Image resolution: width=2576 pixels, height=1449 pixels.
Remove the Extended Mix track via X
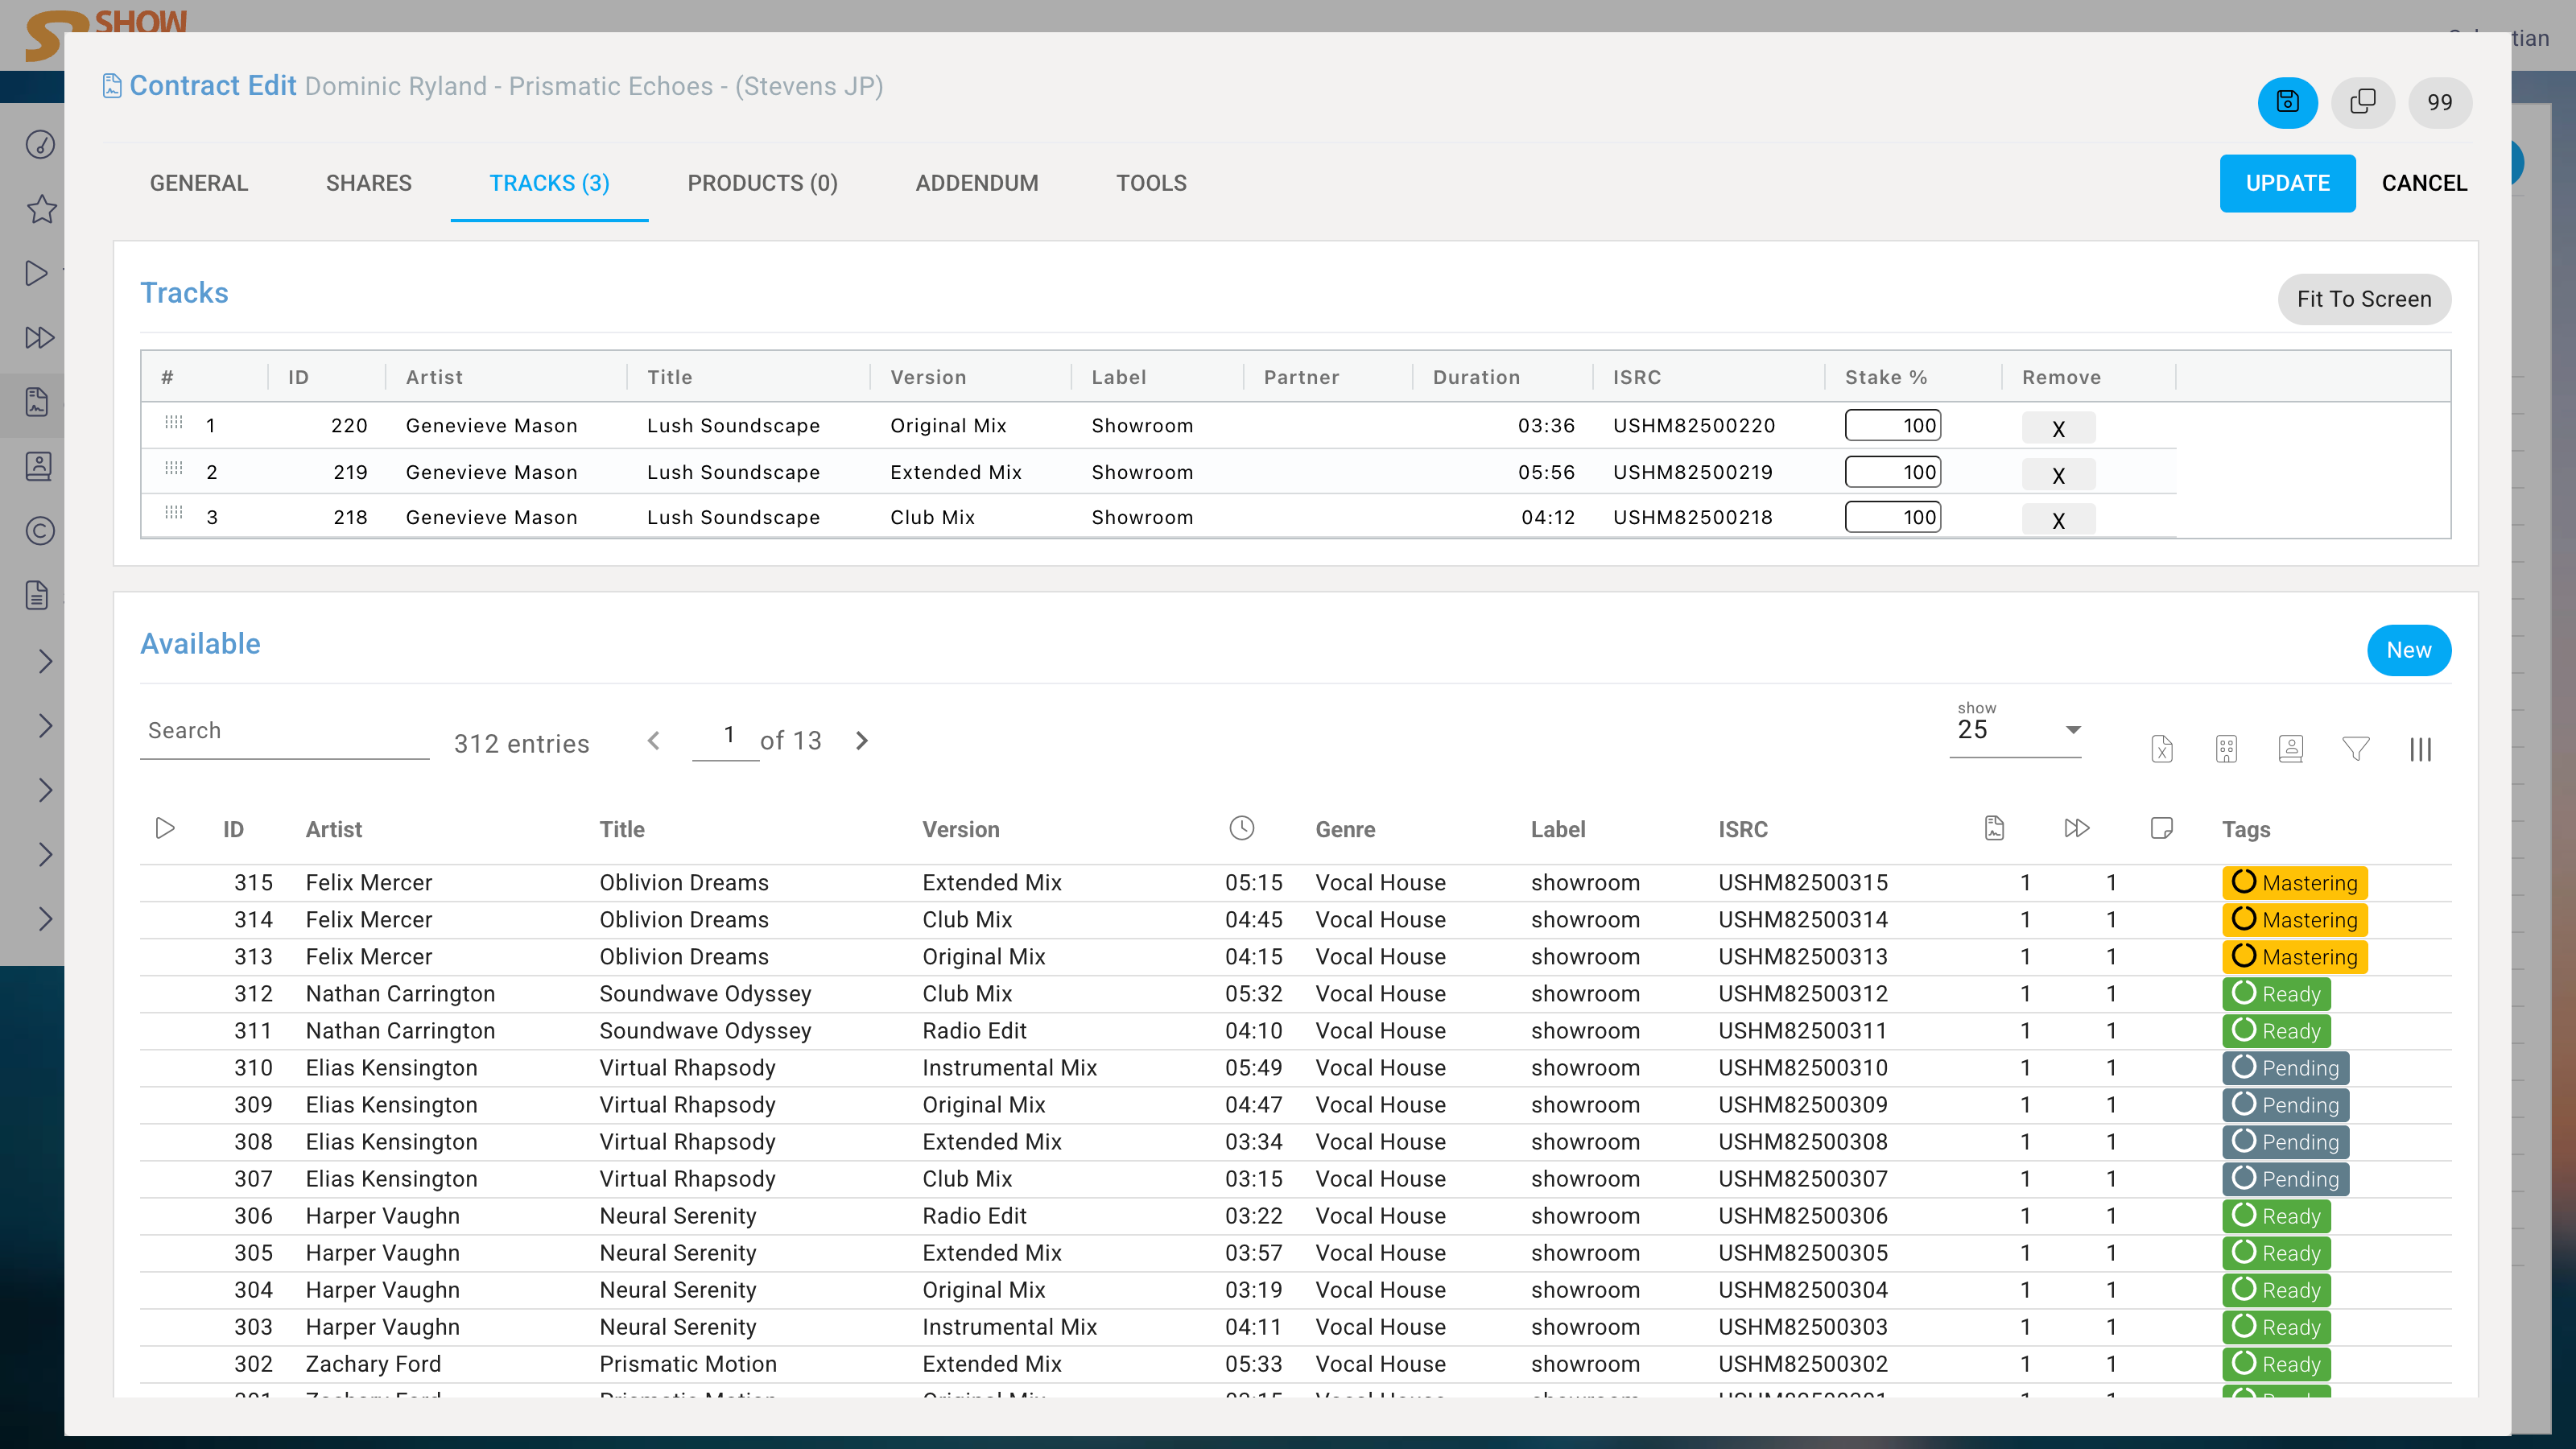pyautogui.click(x=2058, y=475)
